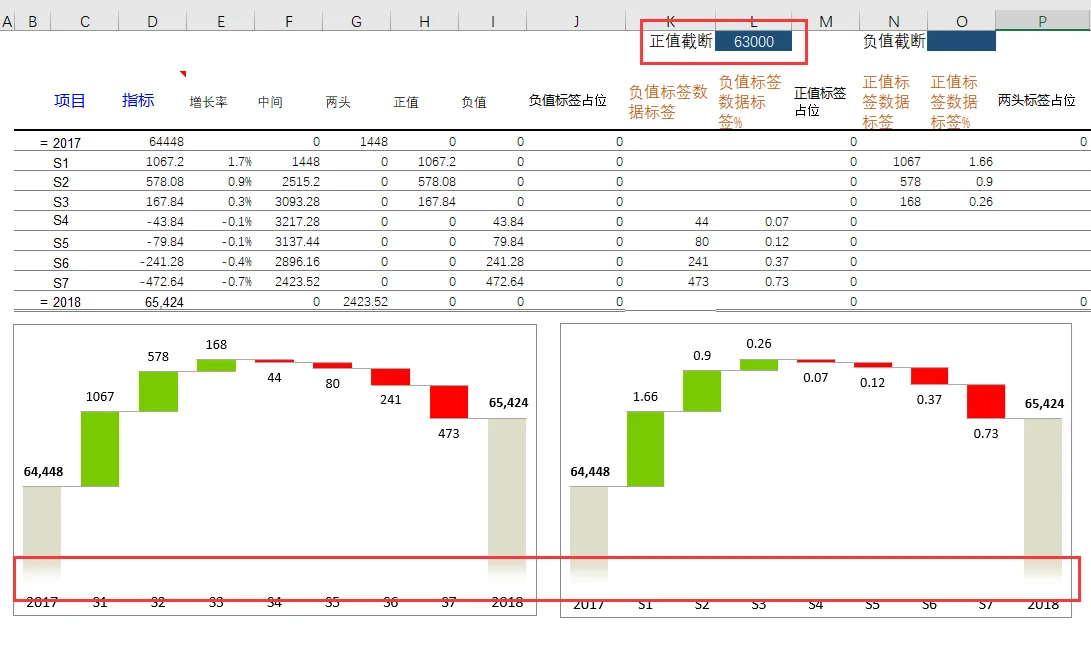Select the column N header
This screenshot has width=1091, height=653.
pyautogui.click(x=894, y=22)
